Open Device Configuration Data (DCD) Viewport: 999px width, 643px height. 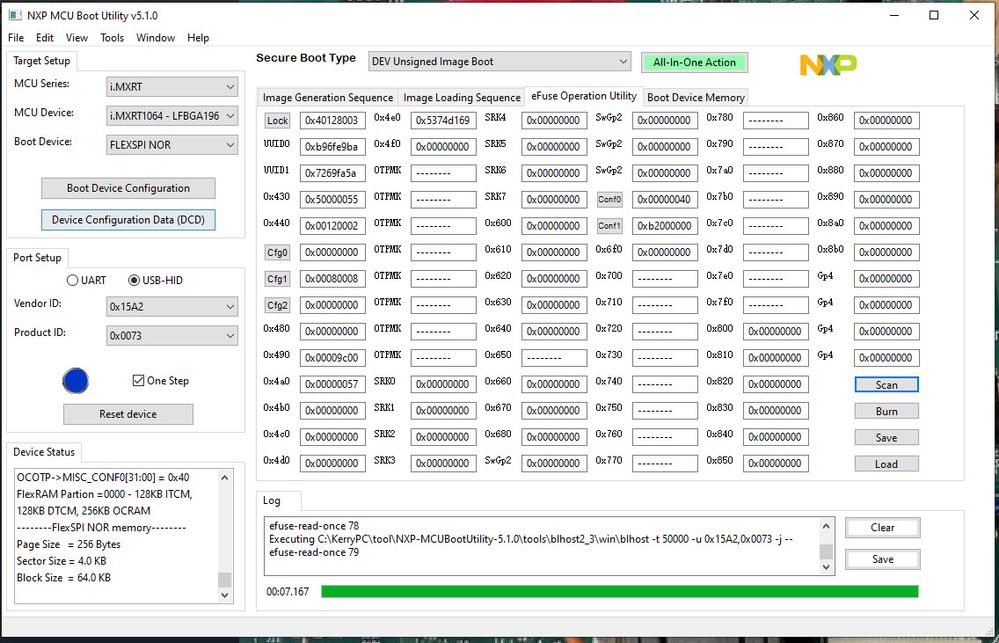click(x=128, y=220)
